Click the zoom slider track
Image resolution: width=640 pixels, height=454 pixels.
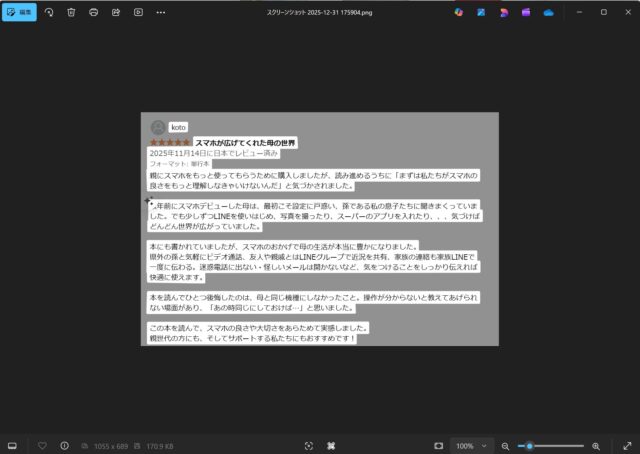(x=555, y=445)
